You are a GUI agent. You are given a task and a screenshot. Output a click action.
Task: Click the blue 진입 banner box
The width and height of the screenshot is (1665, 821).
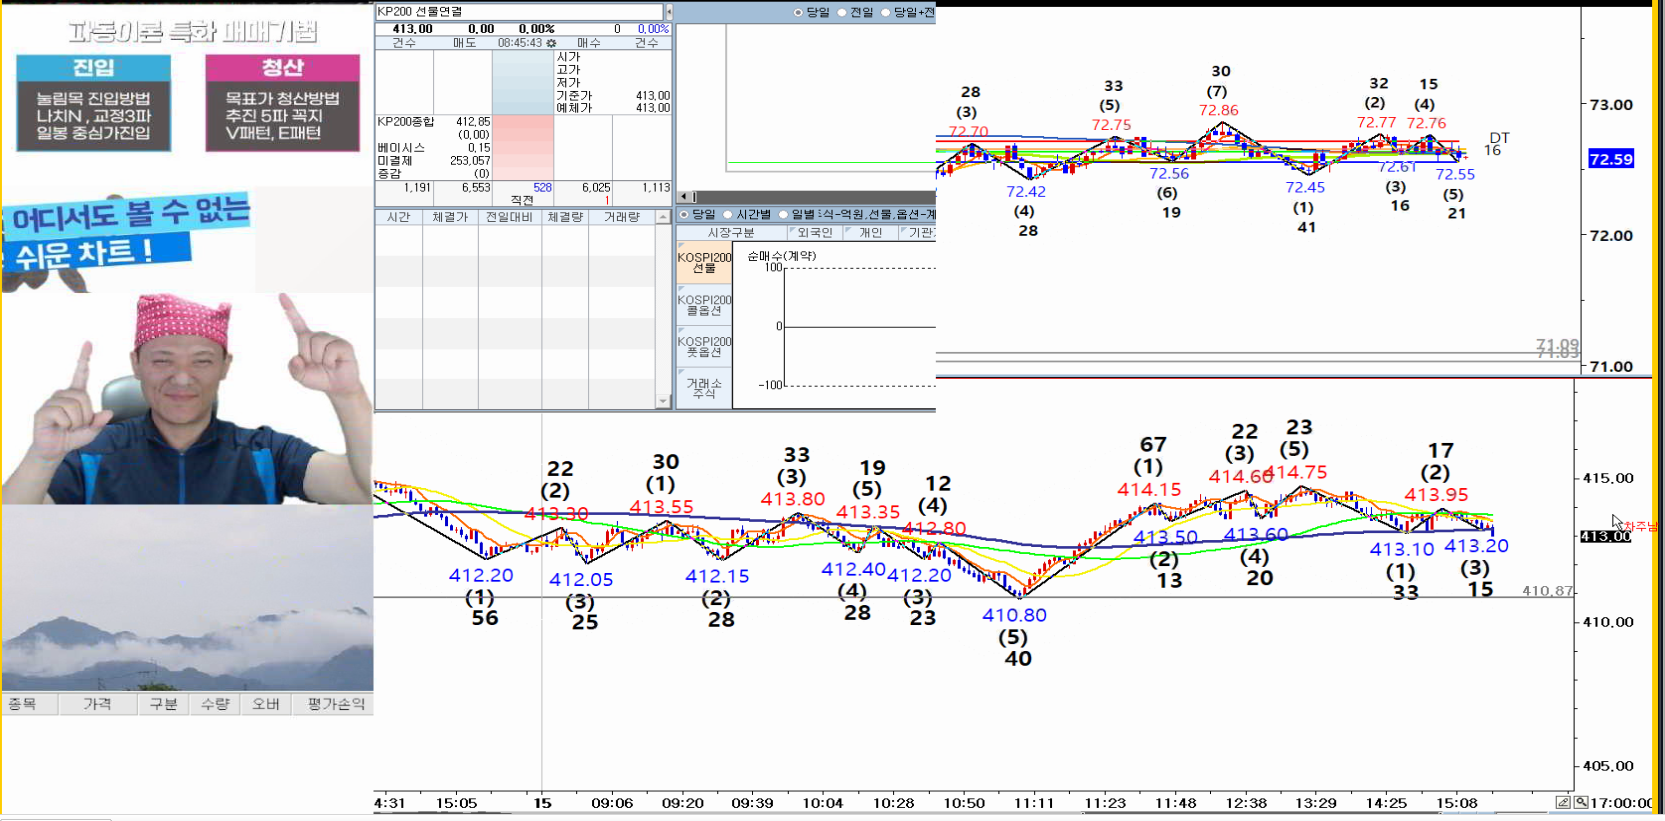pyautogui.click(x=93, y=103)
